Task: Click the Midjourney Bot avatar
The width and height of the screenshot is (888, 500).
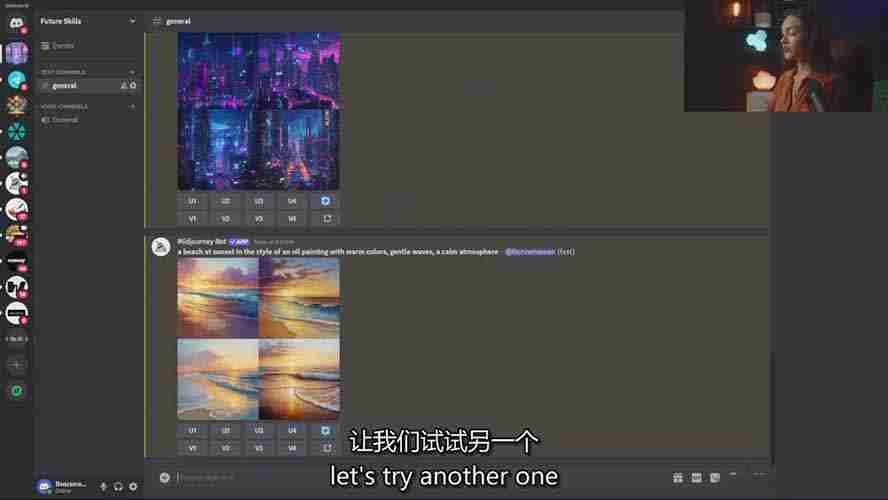Action: click(160, 247)
